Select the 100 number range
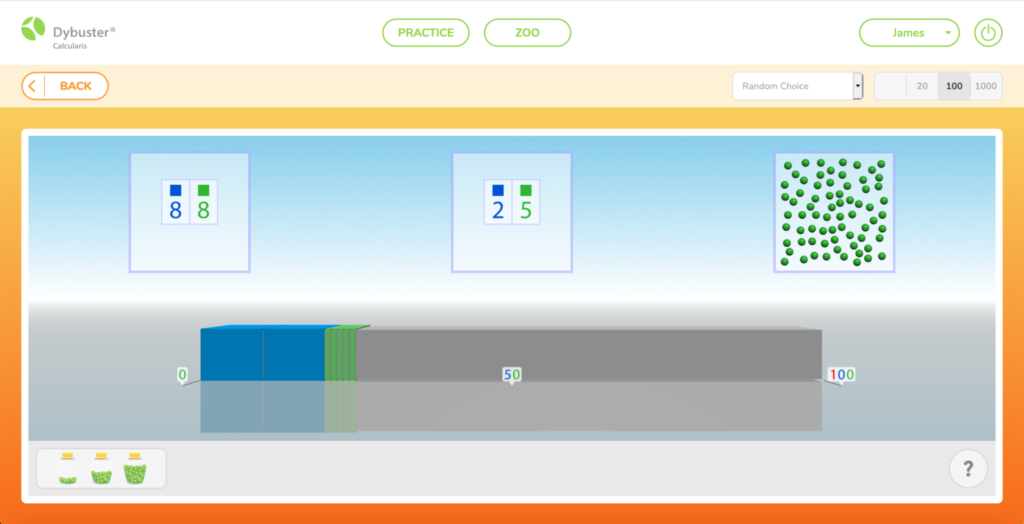Viewport: 1024px width, 524px height. [x=954, y=86]
